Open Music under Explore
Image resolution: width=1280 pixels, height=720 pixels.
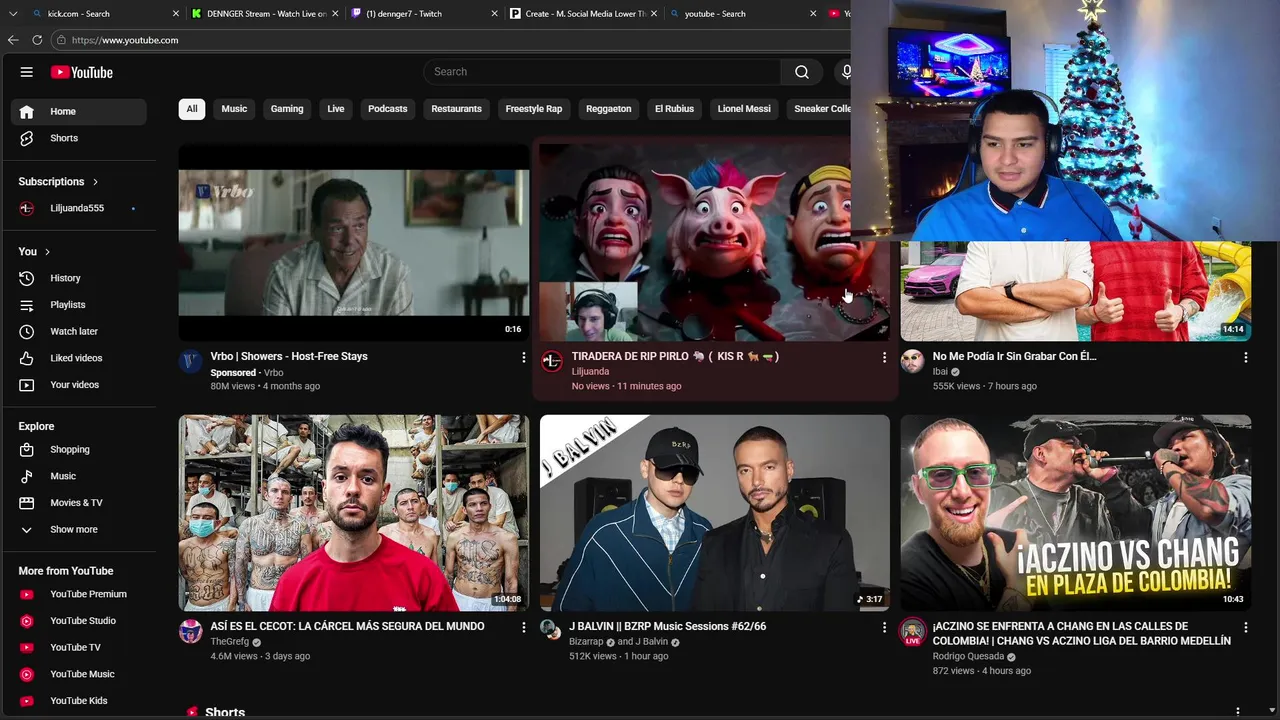pos(79,476)
